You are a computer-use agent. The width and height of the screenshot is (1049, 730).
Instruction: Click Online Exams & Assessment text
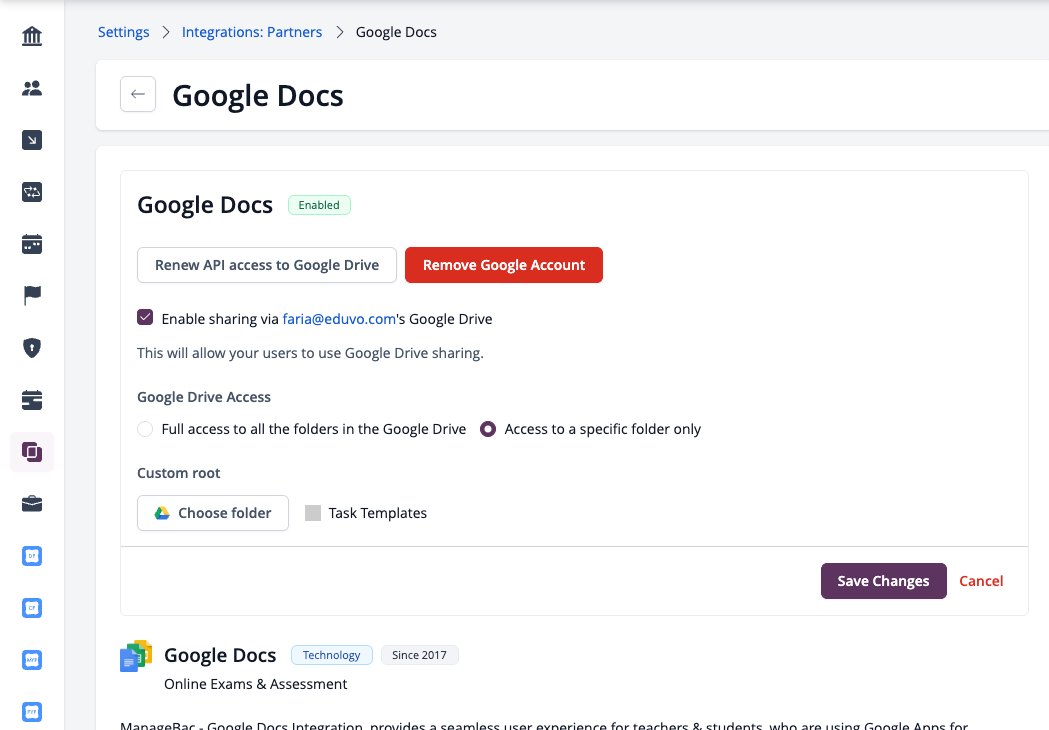[x=256, y=684]
